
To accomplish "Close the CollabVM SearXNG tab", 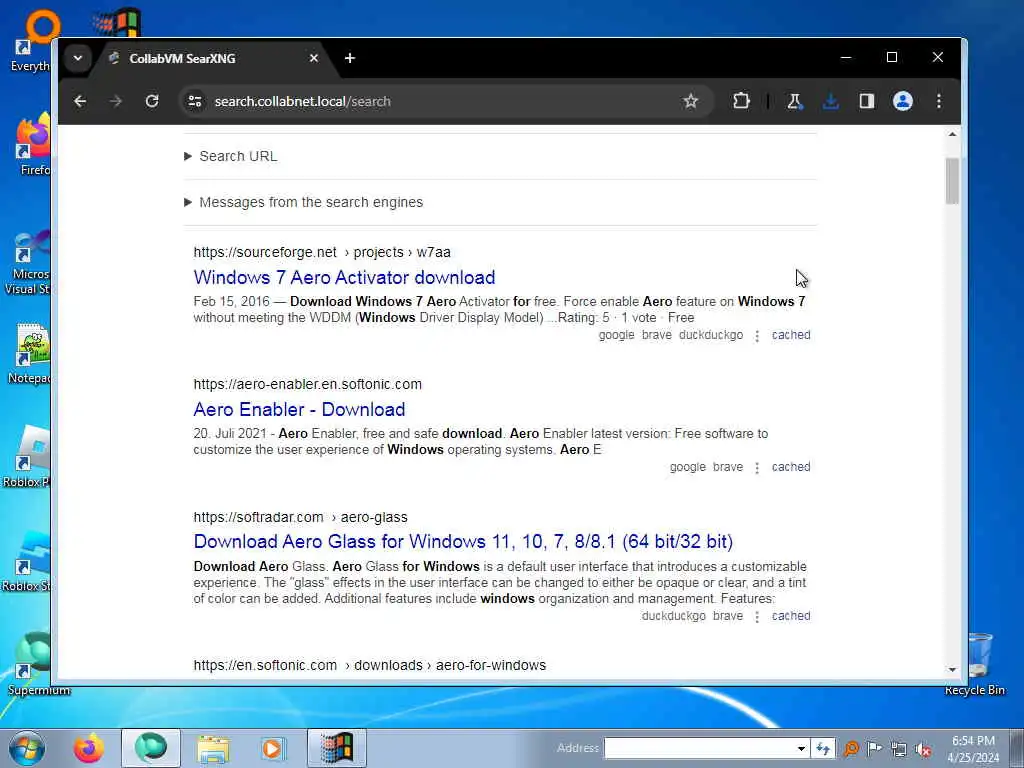I will pos(313,58).
